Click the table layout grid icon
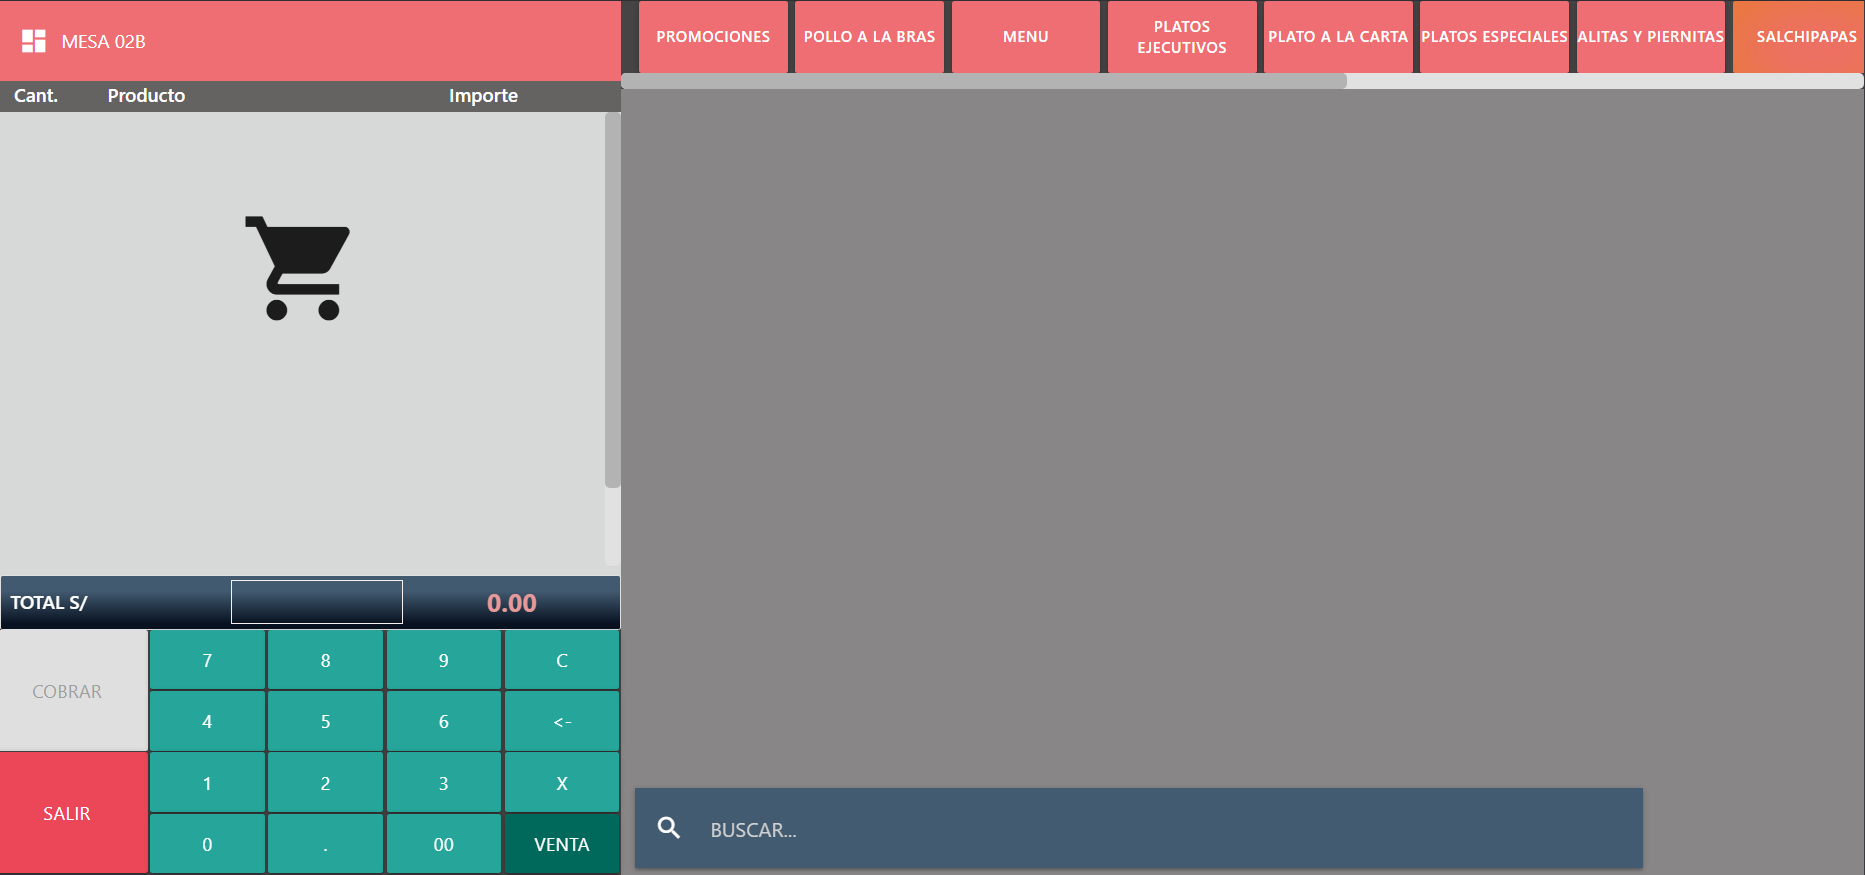The width and height of the screenshot is (1865, 875). (34, 41)
